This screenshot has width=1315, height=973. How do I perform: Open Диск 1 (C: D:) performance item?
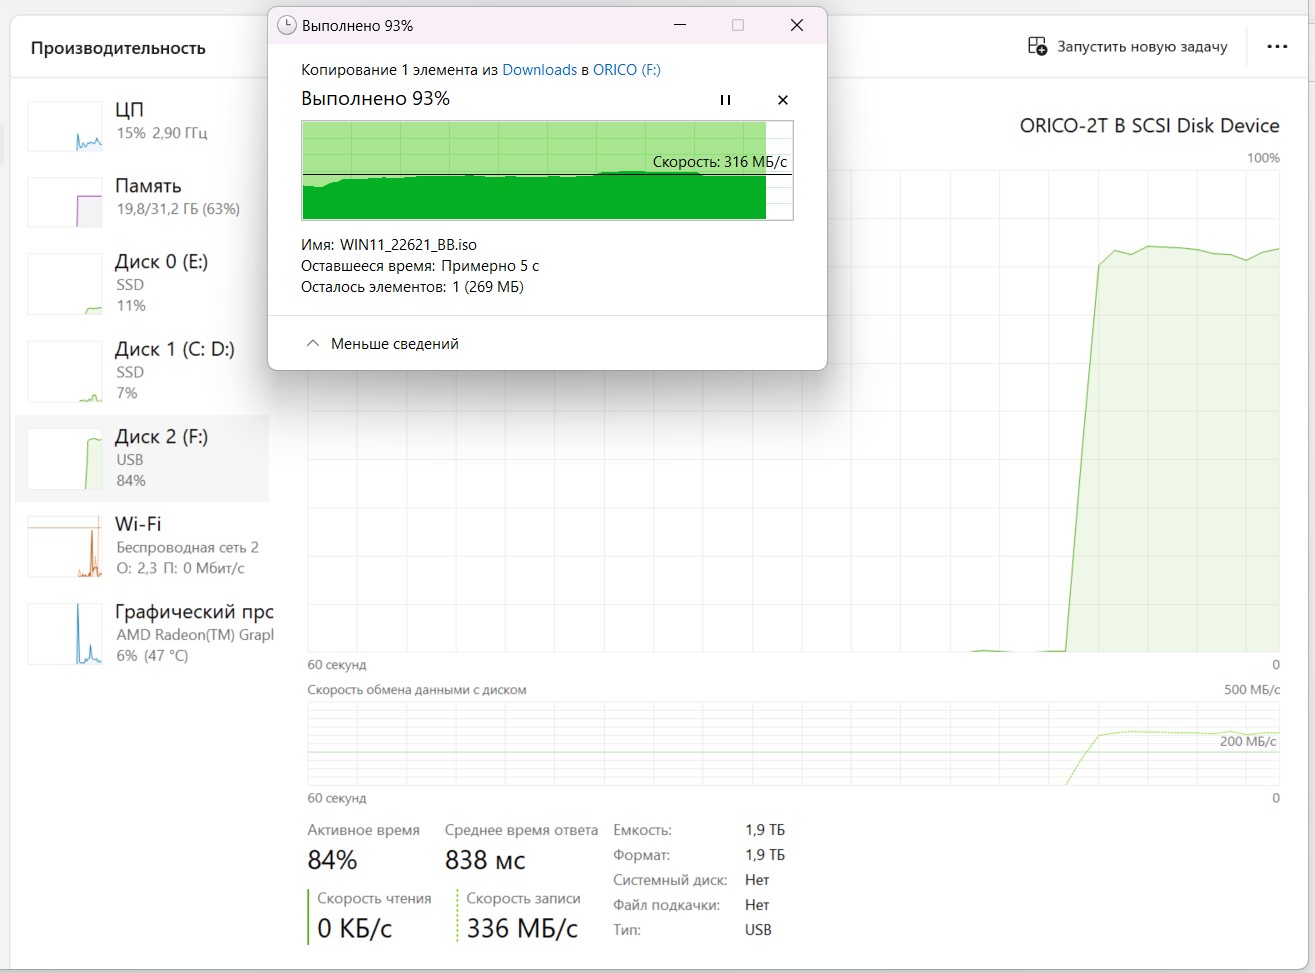142,371
